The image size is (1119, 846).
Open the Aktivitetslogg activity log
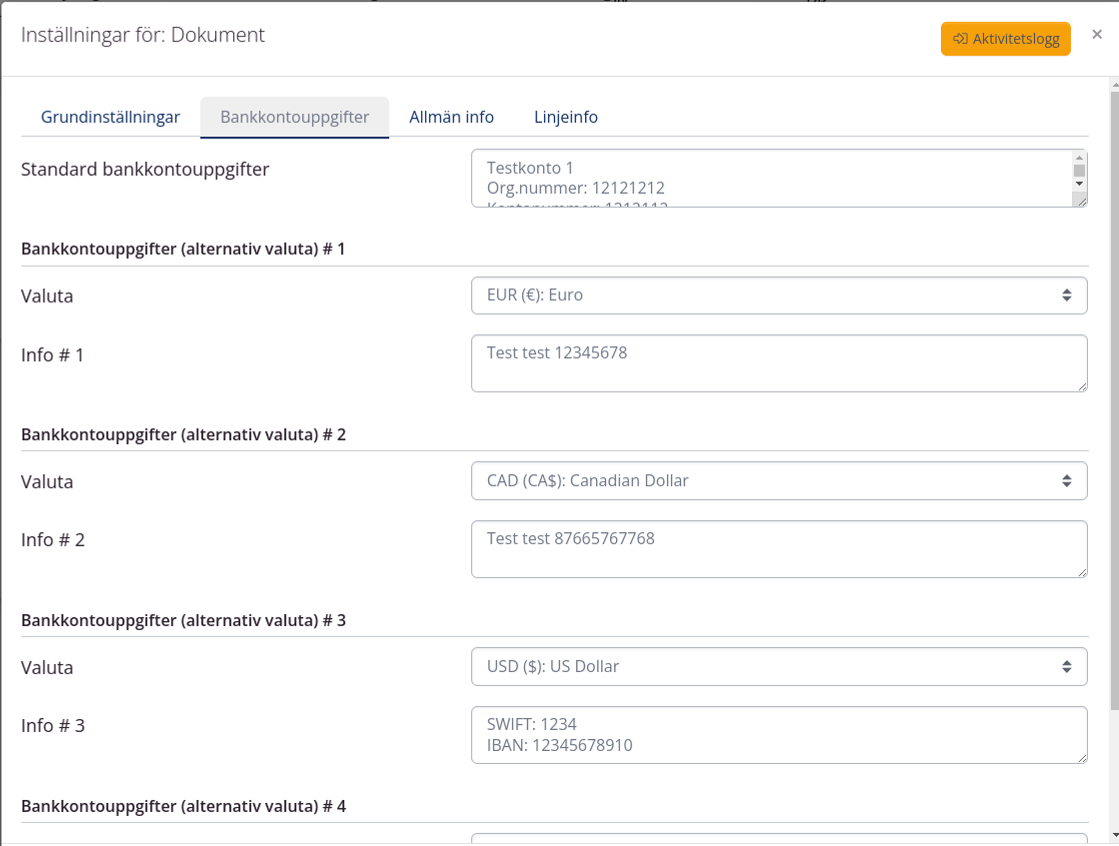tap(1005, 39)
